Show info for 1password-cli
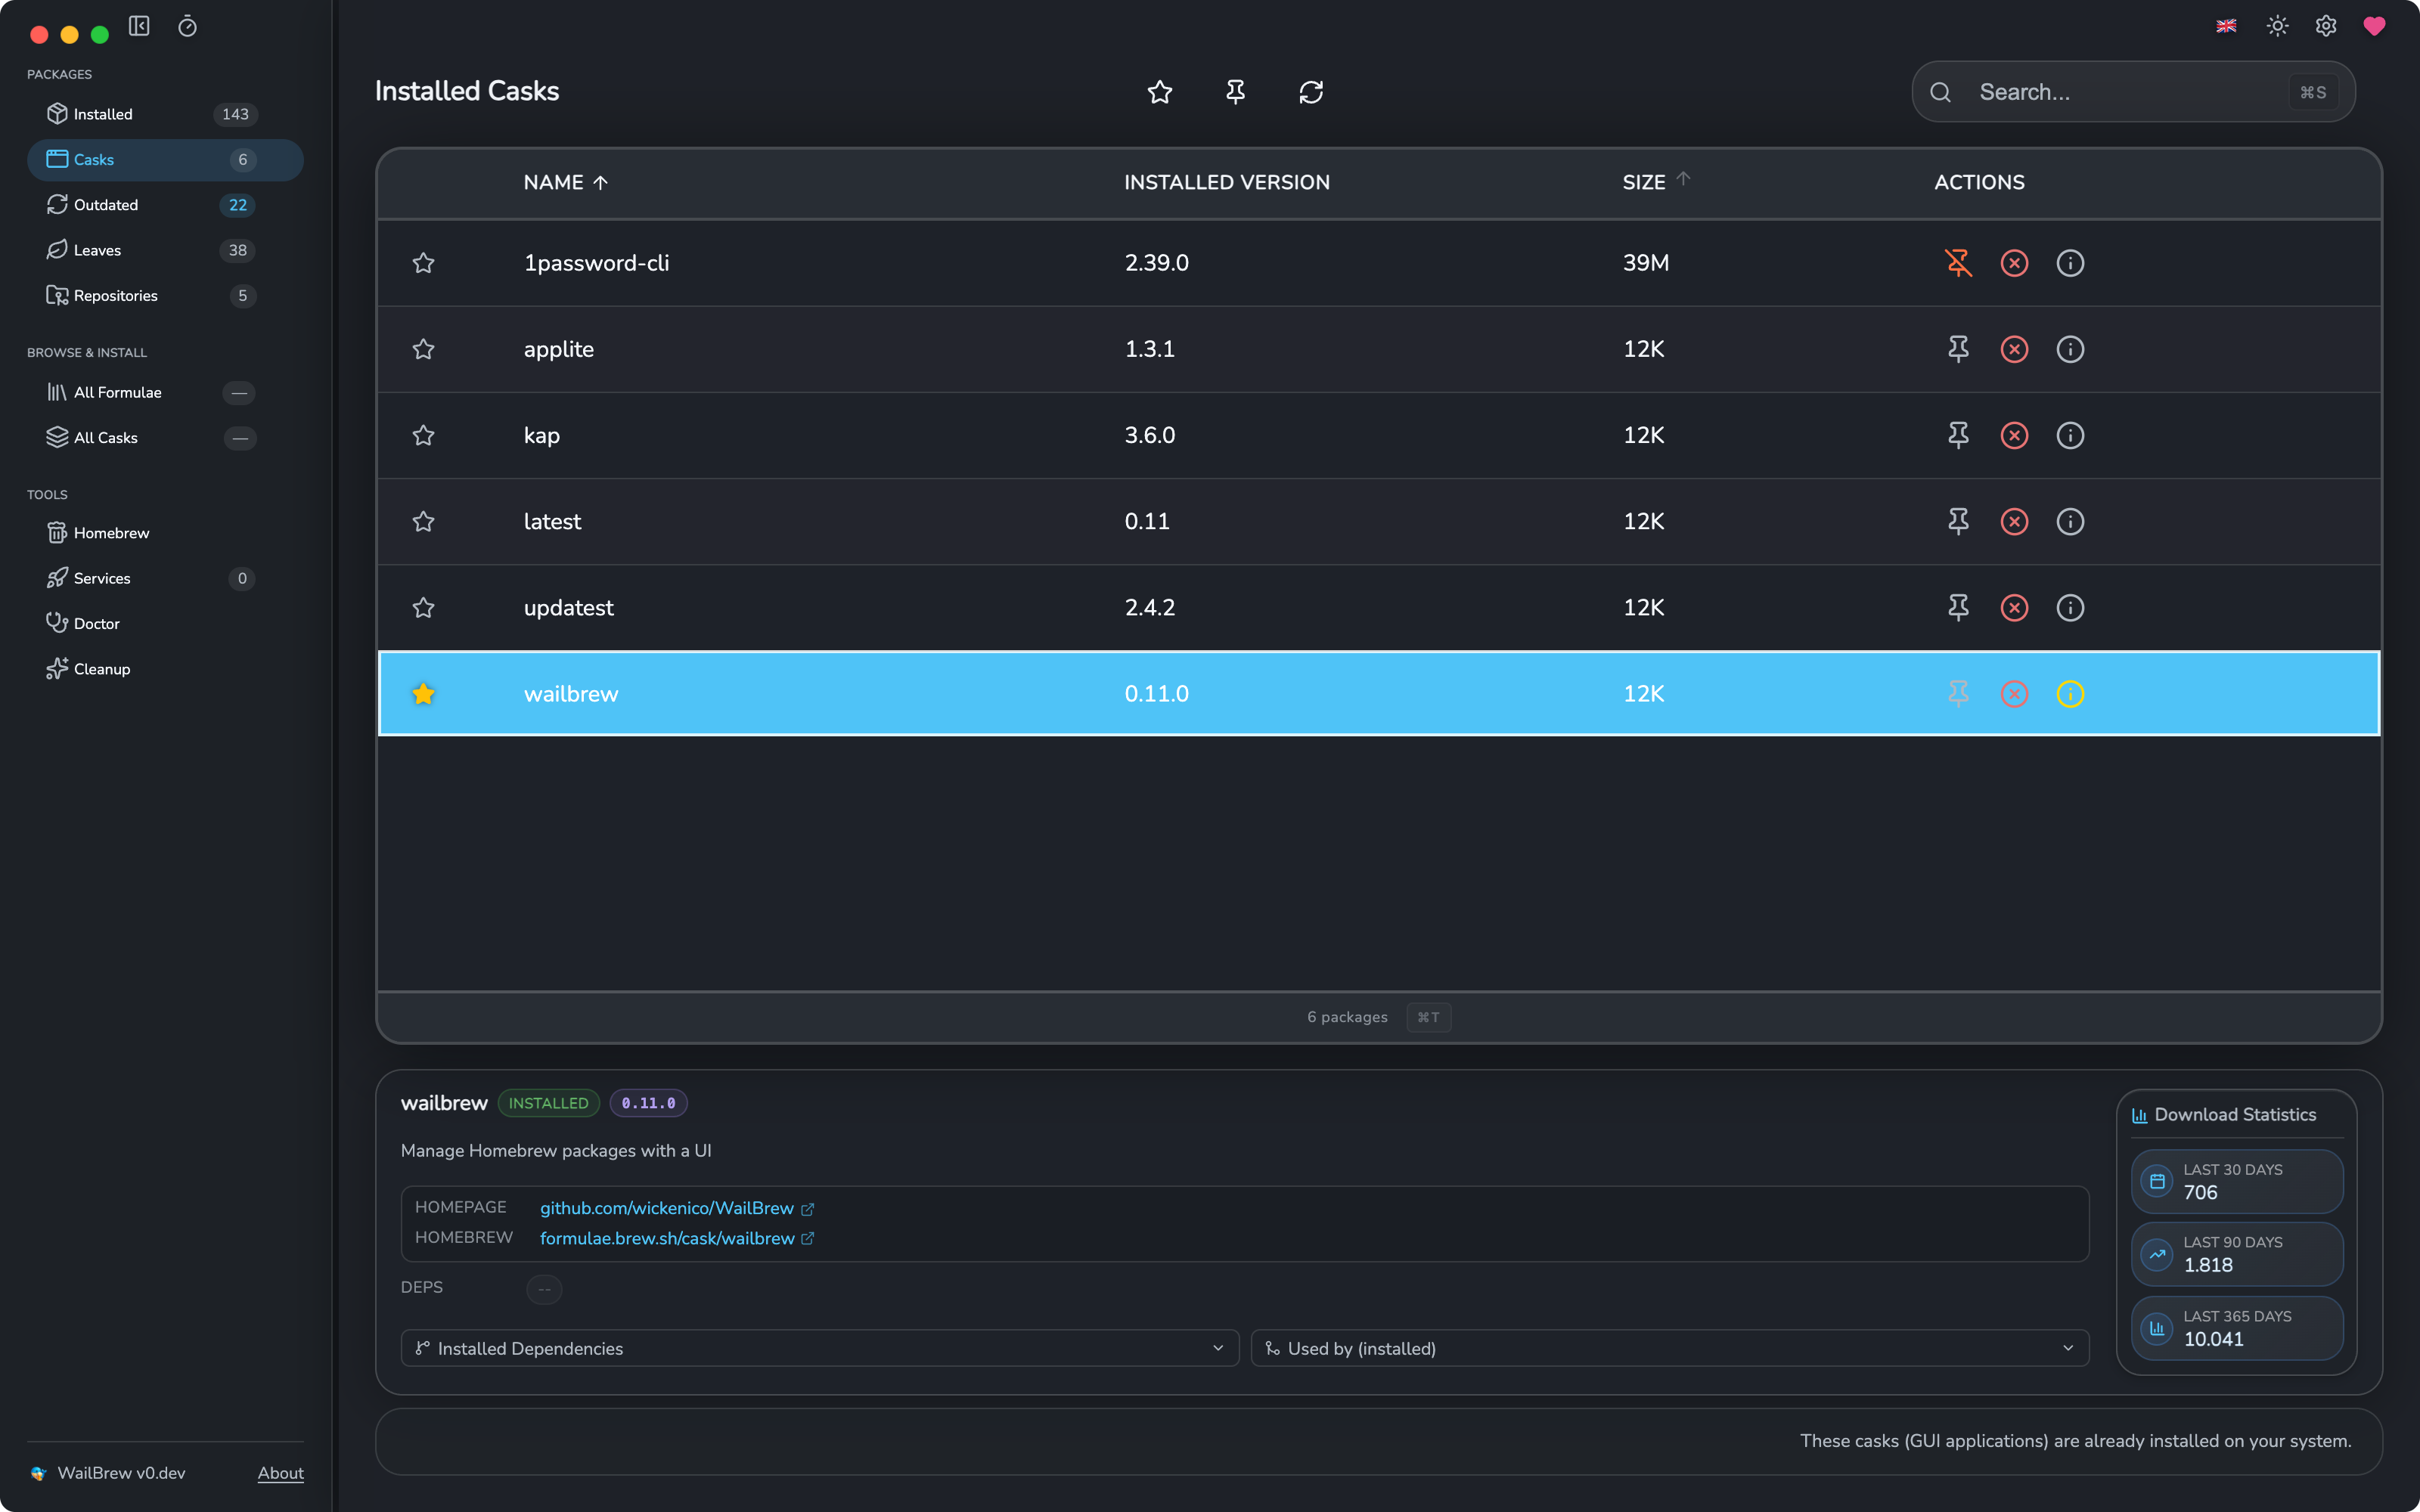The width and height of the screenshot is (2420, 1512). pos(2070,263)
